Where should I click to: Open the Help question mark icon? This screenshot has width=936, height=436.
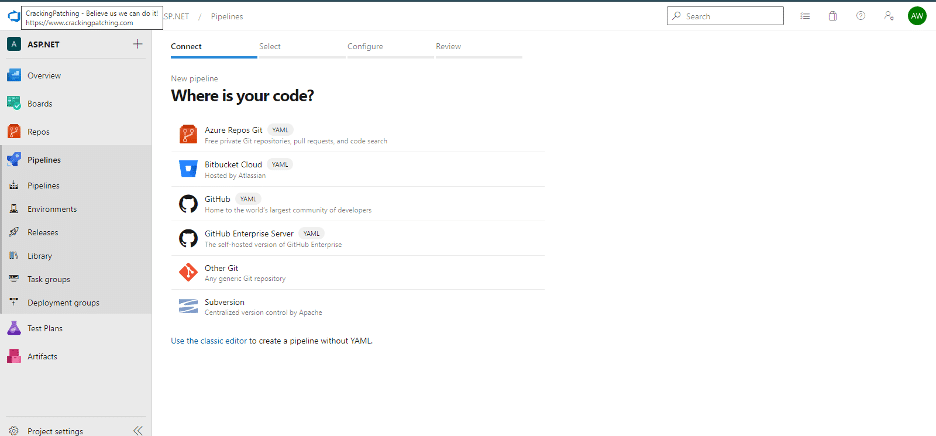(x=860, y=16)
